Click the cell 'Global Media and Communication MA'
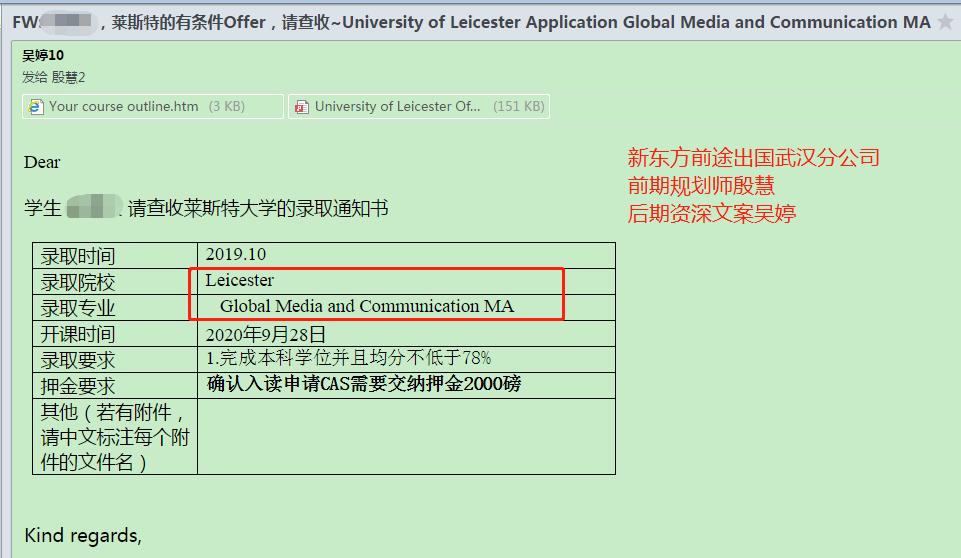 (x=406, y=307)
